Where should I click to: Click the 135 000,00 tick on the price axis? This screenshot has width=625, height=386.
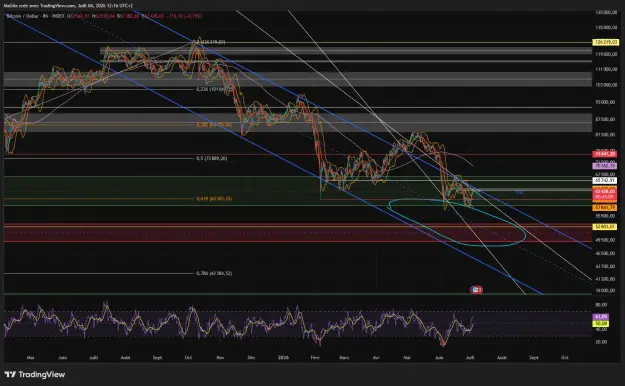pos(606,28)
